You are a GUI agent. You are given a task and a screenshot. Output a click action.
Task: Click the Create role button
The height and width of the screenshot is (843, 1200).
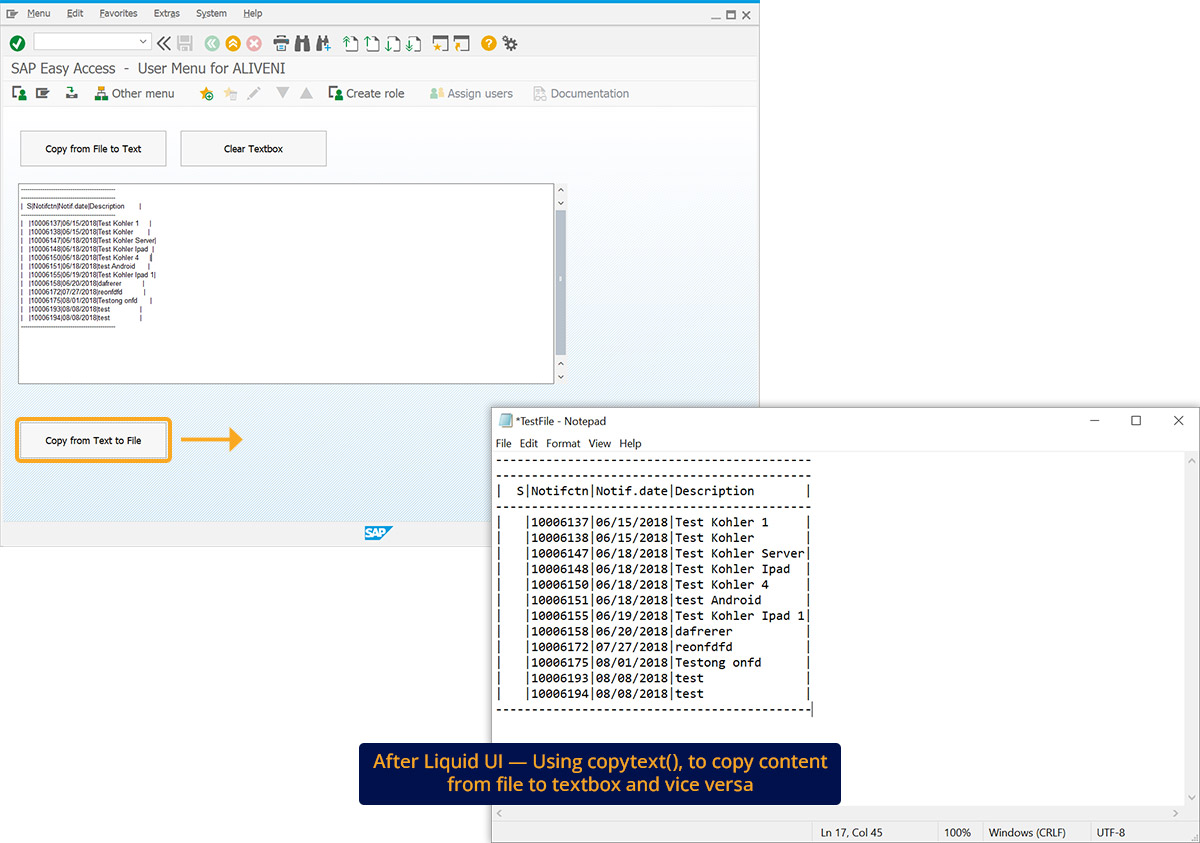366,93
